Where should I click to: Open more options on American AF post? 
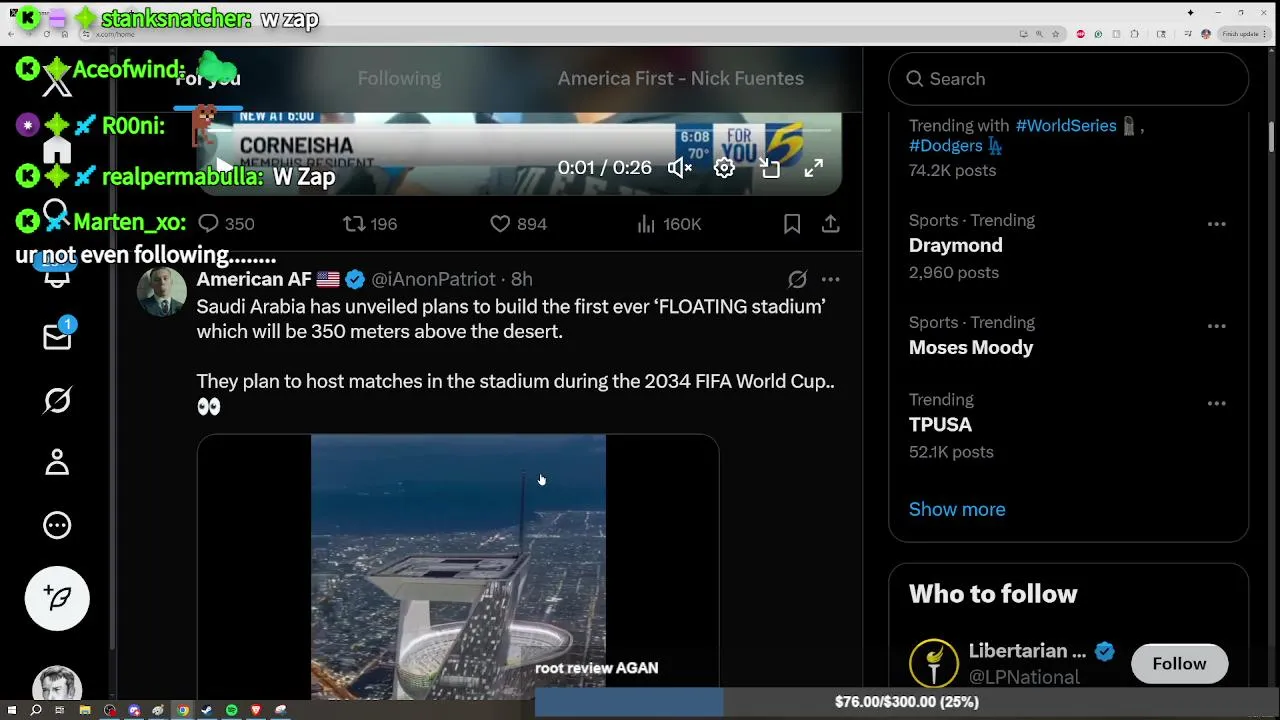830,279
